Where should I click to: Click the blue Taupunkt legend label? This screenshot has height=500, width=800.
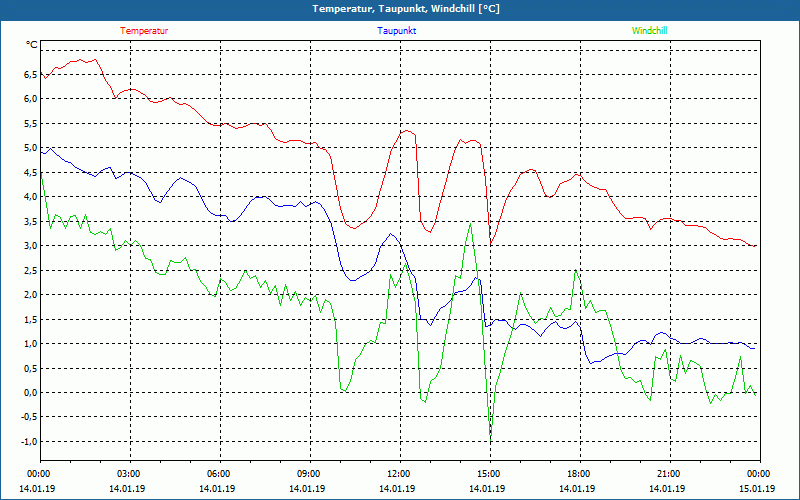click(x=396, y=31)
